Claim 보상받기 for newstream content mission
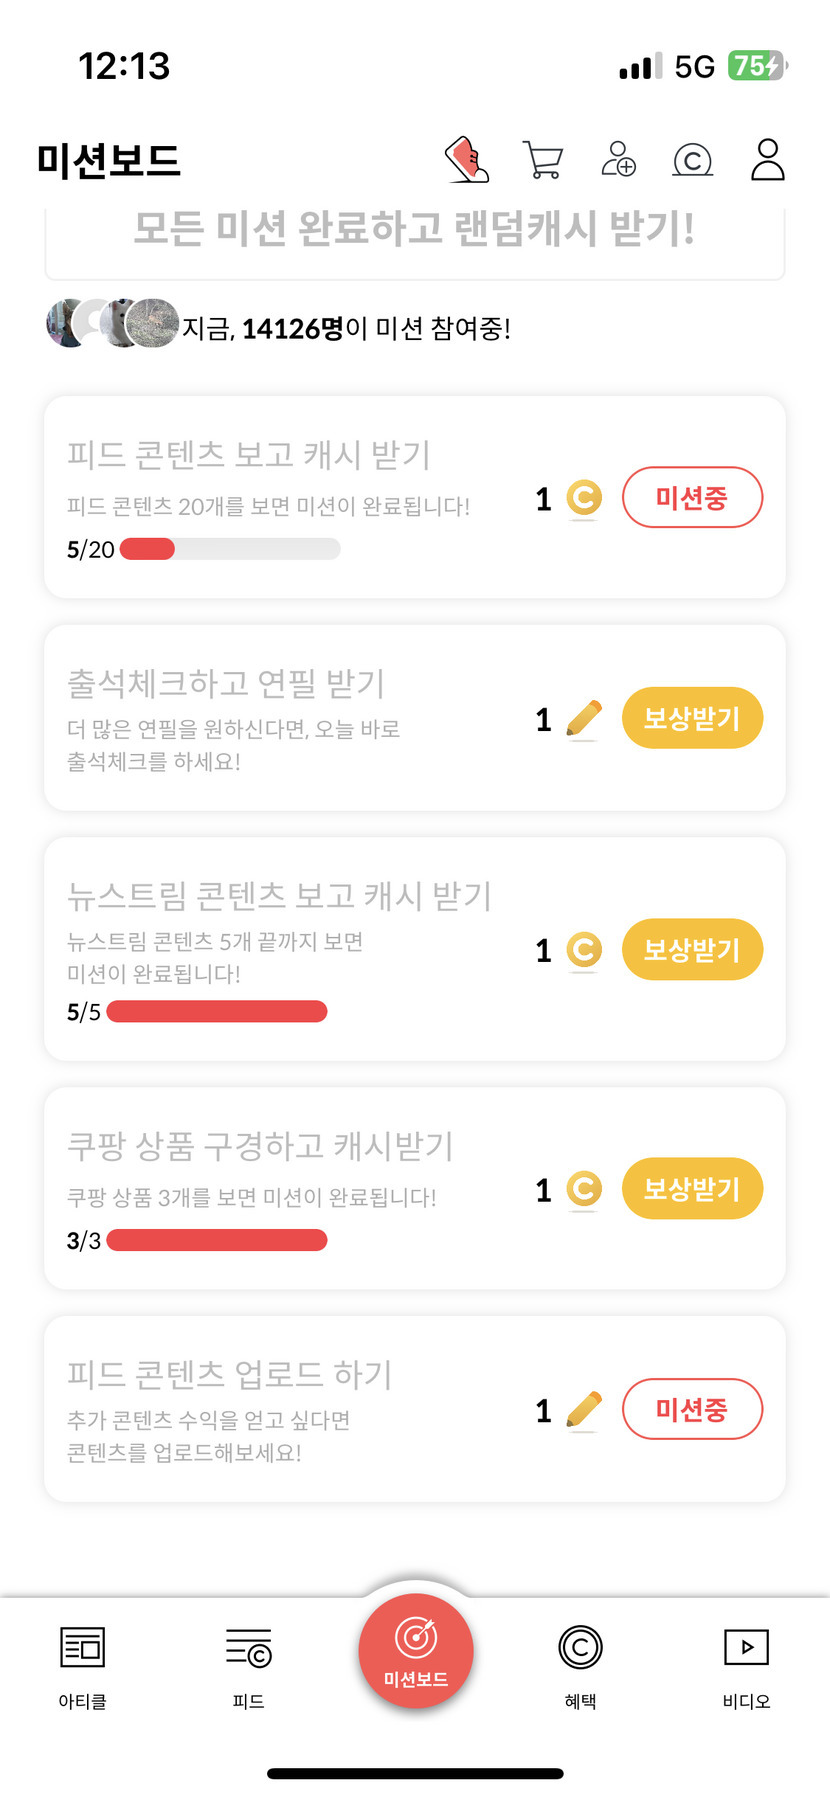 tap(692, 949)
